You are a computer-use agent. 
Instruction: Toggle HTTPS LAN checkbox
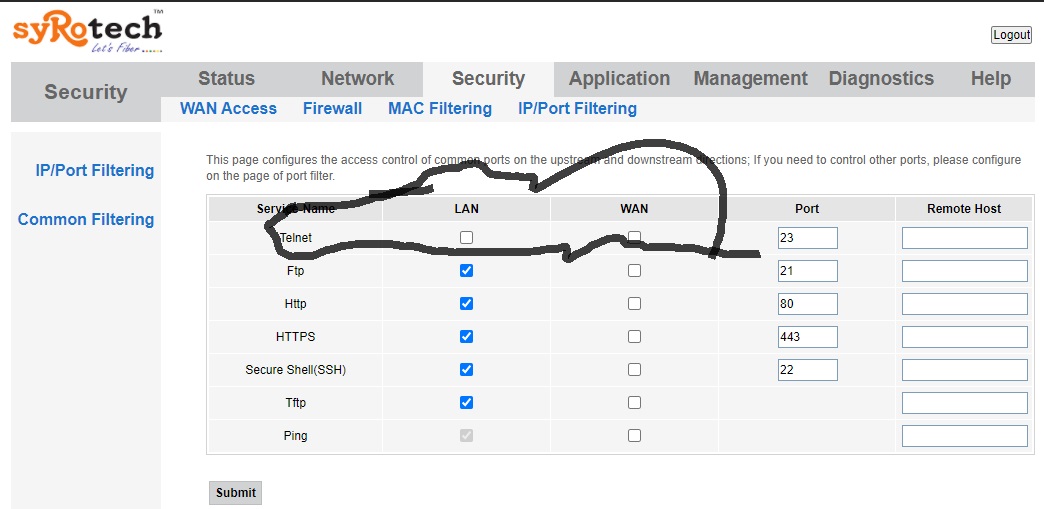pos(467,336)
